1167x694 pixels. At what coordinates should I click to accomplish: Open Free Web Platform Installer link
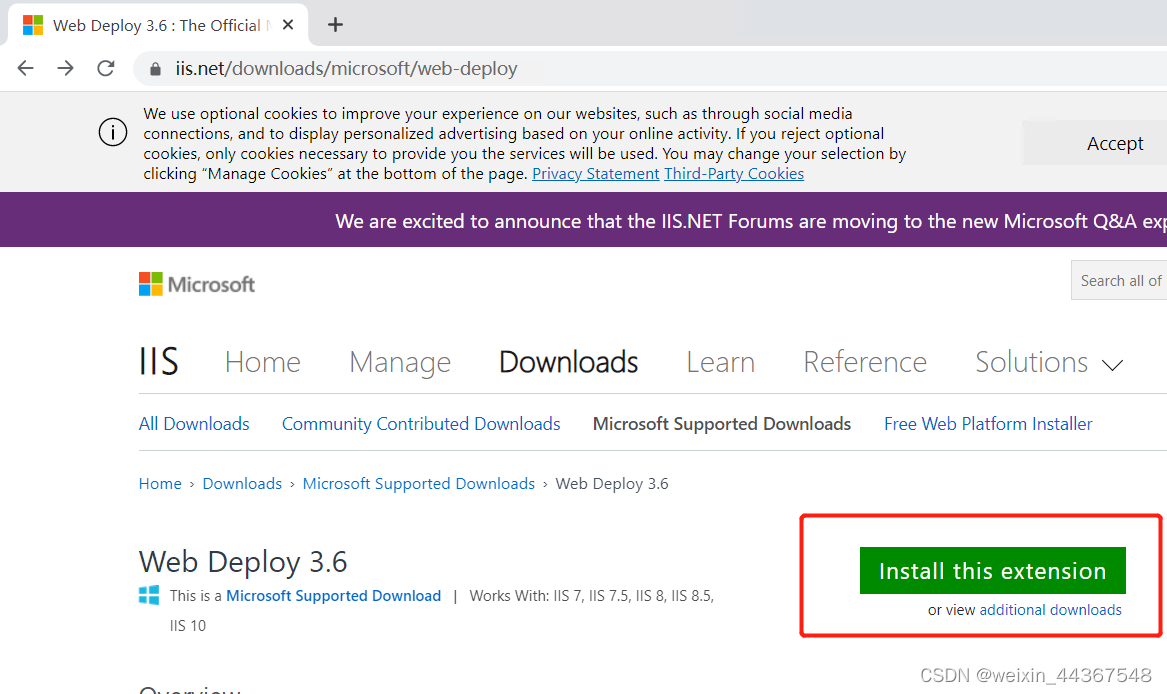click(x=988, y=424)
